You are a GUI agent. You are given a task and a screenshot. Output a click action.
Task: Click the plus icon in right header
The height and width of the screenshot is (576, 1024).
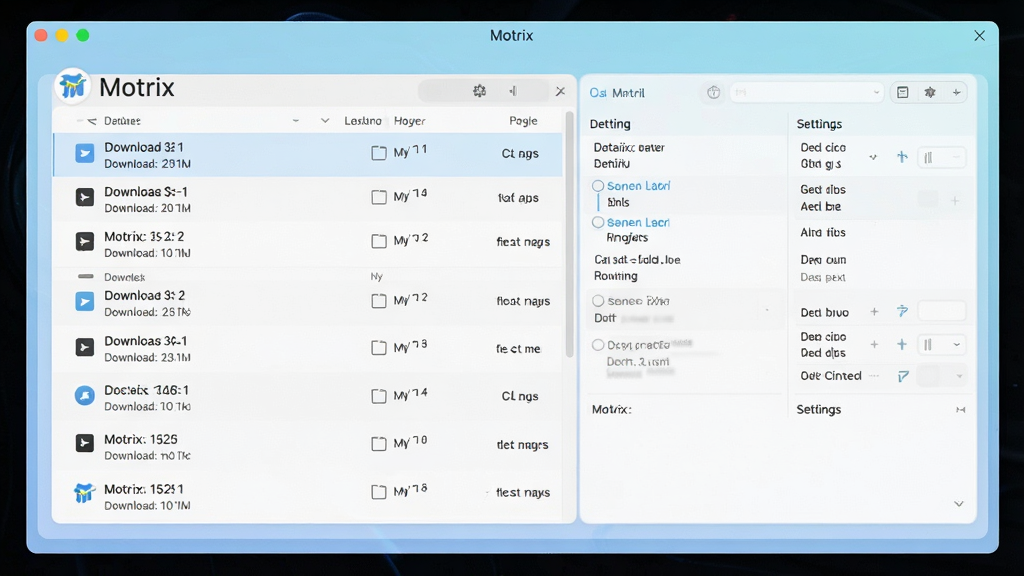point(956,93)
